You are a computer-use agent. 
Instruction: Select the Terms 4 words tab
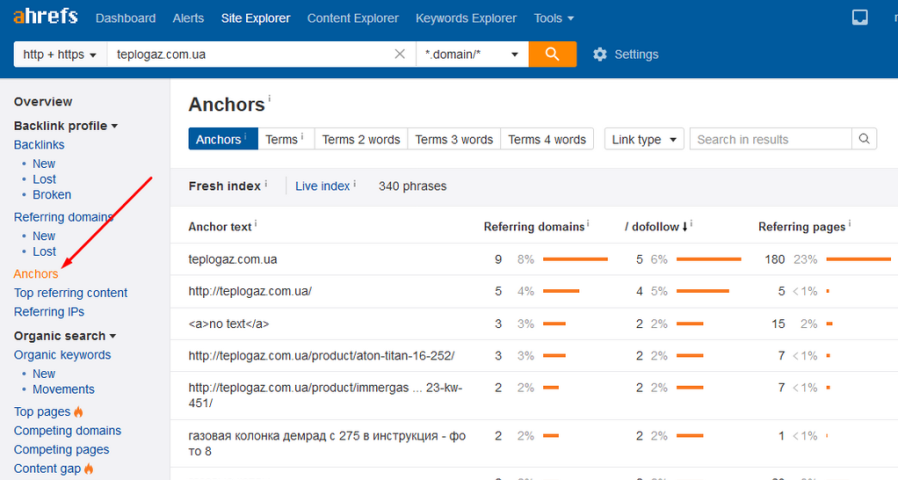point(547,139)
